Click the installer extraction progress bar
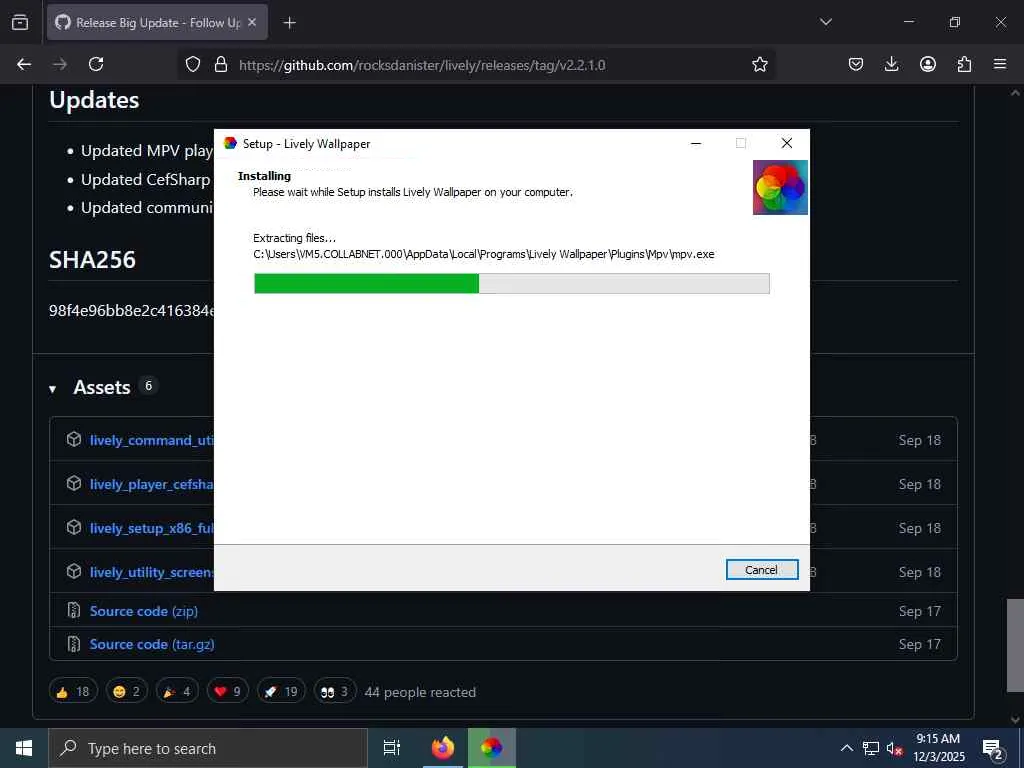The image size is (1024, 768). click(511, 283)
